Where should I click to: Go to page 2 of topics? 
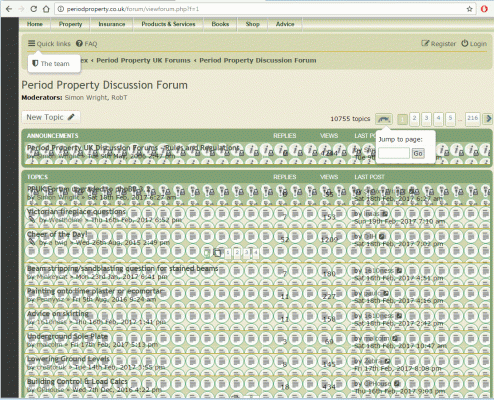point(414,119)
